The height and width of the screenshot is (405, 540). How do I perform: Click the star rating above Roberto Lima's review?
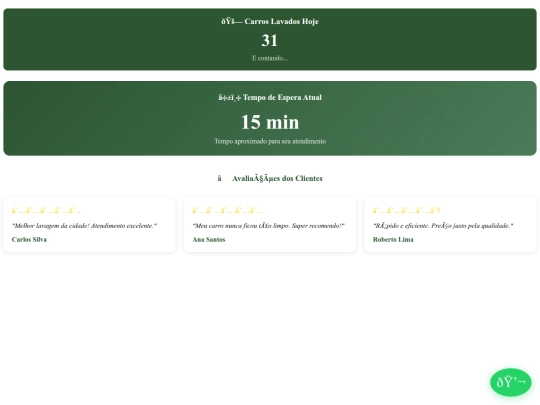pyautogui.click(x=406, y=210)
